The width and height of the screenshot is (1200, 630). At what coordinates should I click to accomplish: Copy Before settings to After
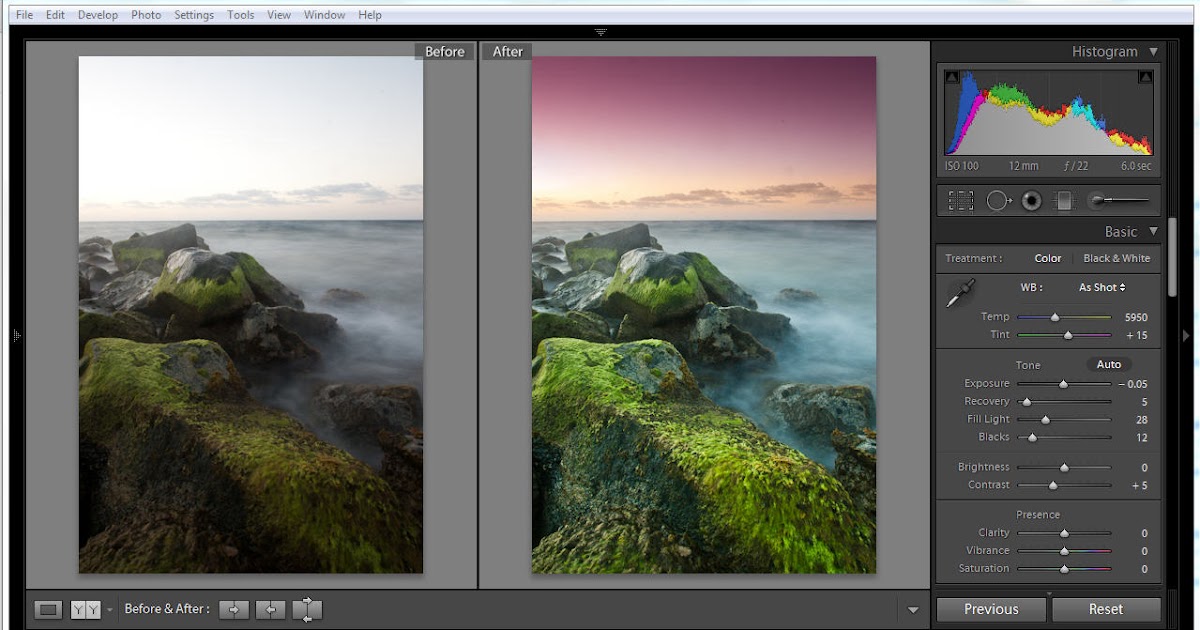pos(234,609)
